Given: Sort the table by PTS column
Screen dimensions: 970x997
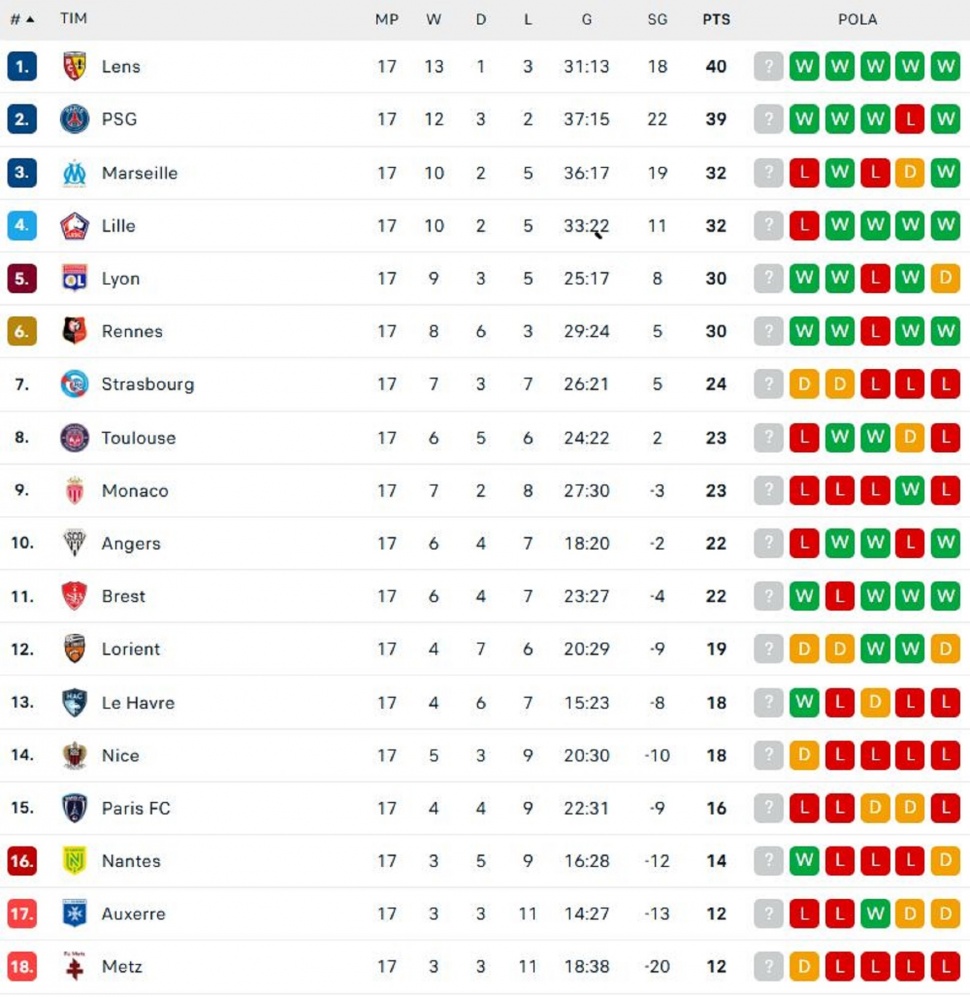Looking at the screenshot, I should (x=716, y=18).
